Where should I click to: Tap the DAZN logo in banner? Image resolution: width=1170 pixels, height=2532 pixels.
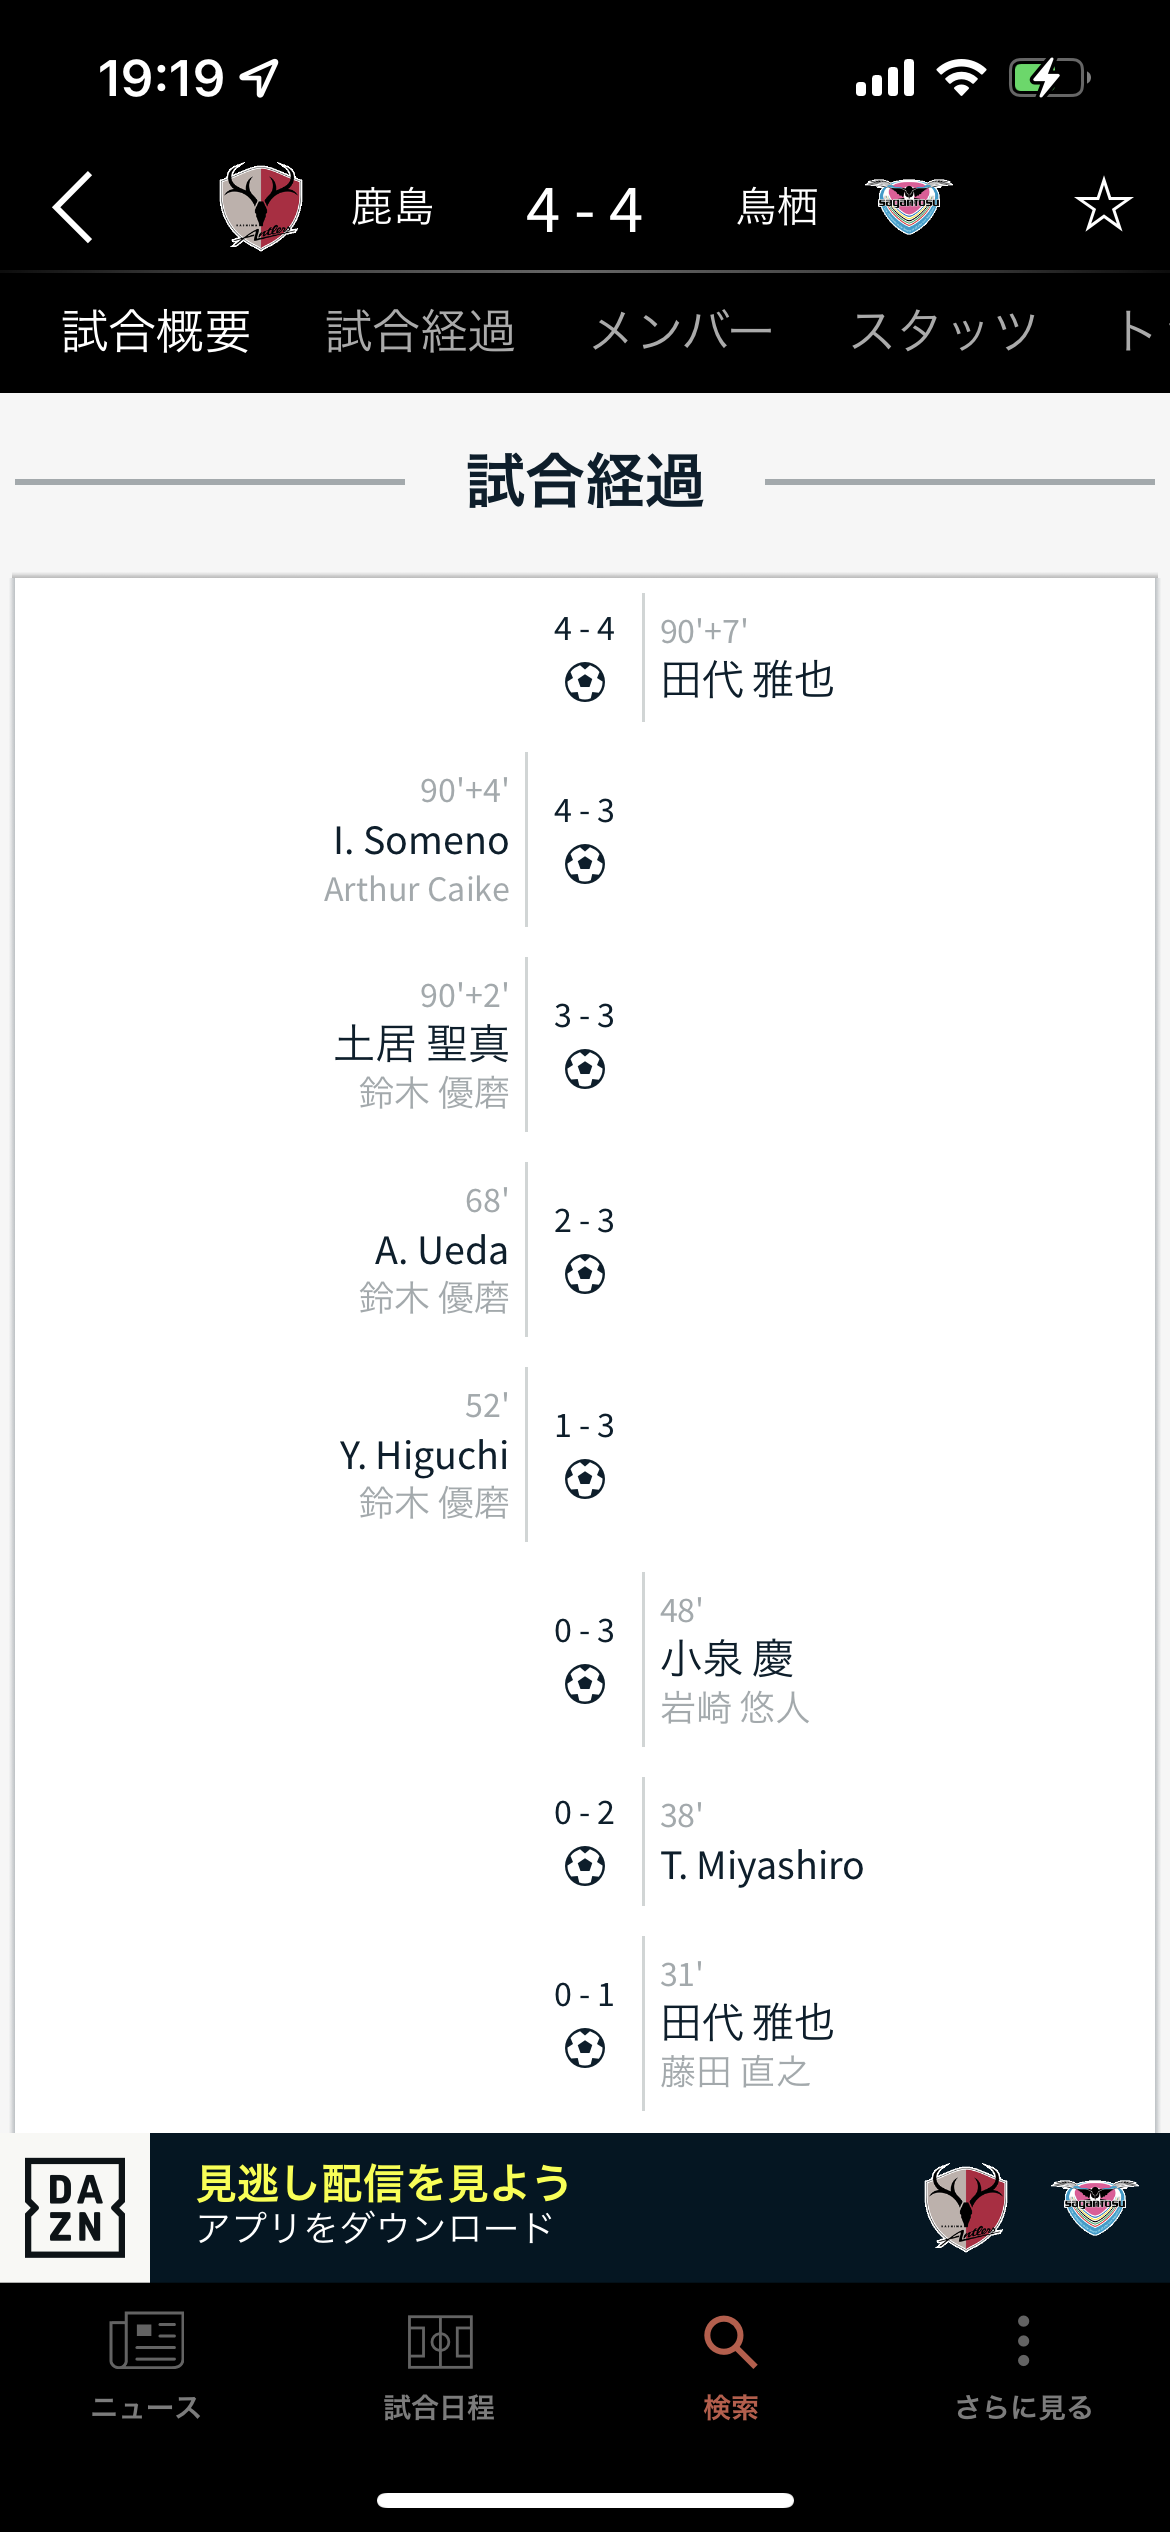click(x=75, y=2207)
